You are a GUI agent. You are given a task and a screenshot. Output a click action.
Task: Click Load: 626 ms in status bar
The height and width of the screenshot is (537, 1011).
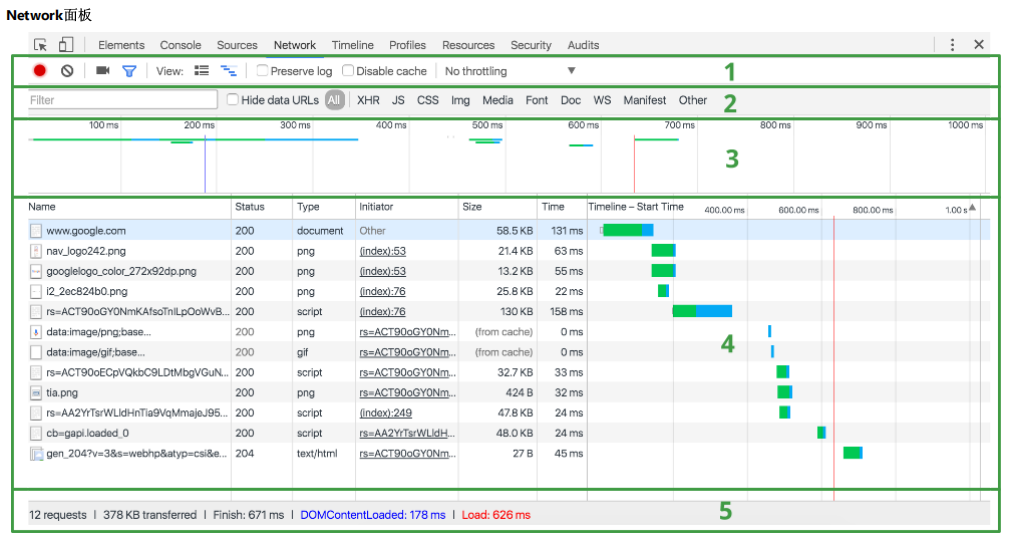click(x=496, y=515)
